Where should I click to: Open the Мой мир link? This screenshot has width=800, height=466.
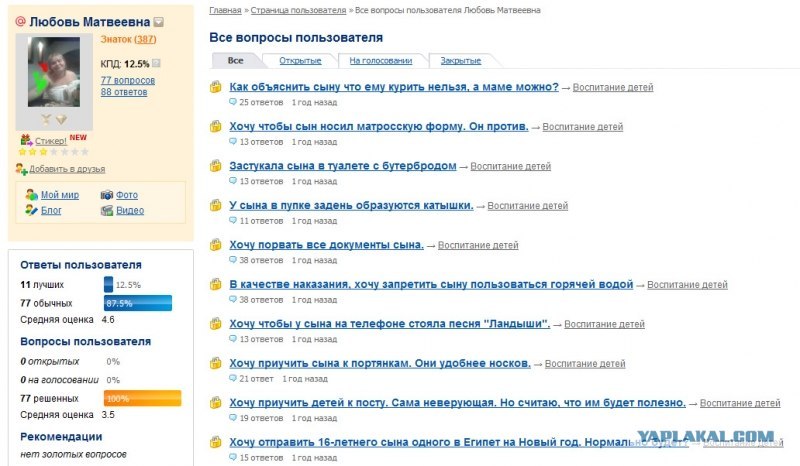tap(60, 194)
